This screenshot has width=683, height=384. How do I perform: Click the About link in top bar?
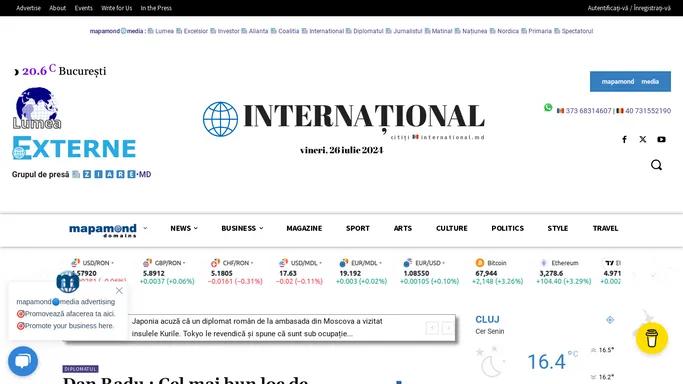[x=57, y=8]
